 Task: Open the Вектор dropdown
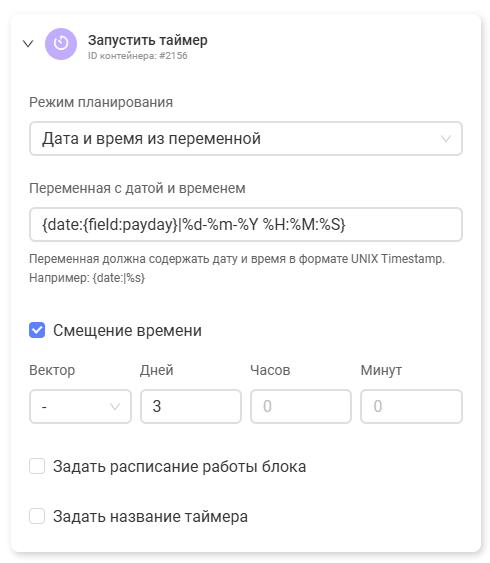point(80,406)
